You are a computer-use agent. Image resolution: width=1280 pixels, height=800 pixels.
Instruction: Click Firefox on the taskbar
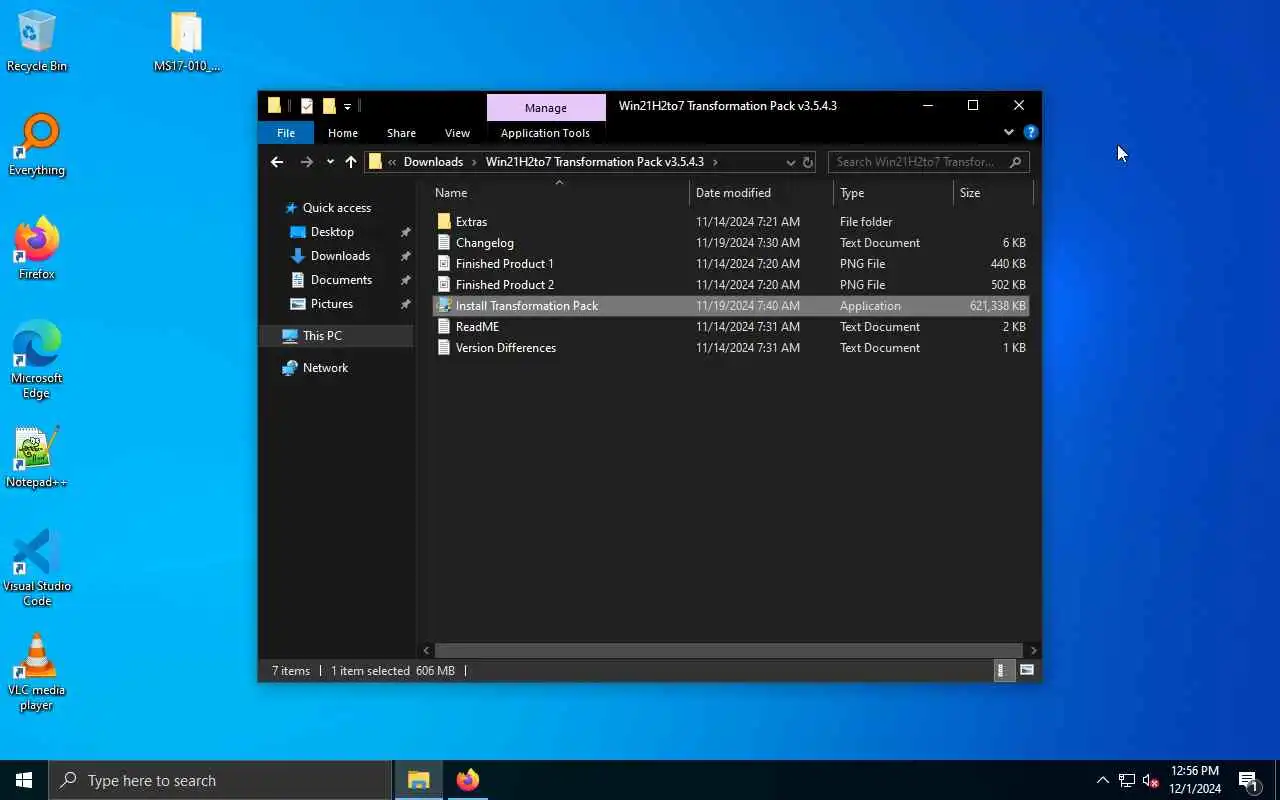pyautogui.click(x=468, y=780)
